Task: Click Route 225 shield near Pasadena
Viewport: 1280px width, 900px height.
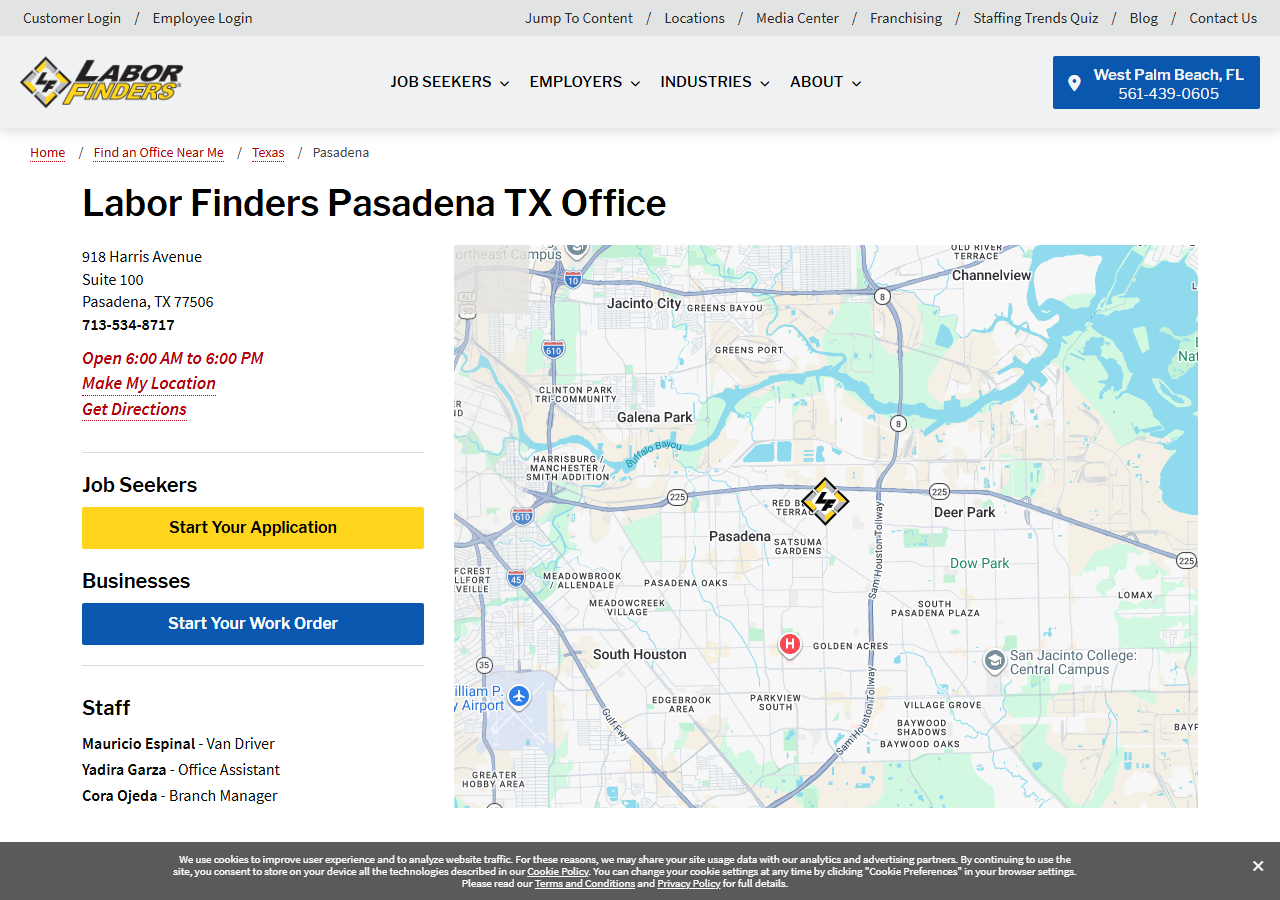Action: click(x=678, y=497)
